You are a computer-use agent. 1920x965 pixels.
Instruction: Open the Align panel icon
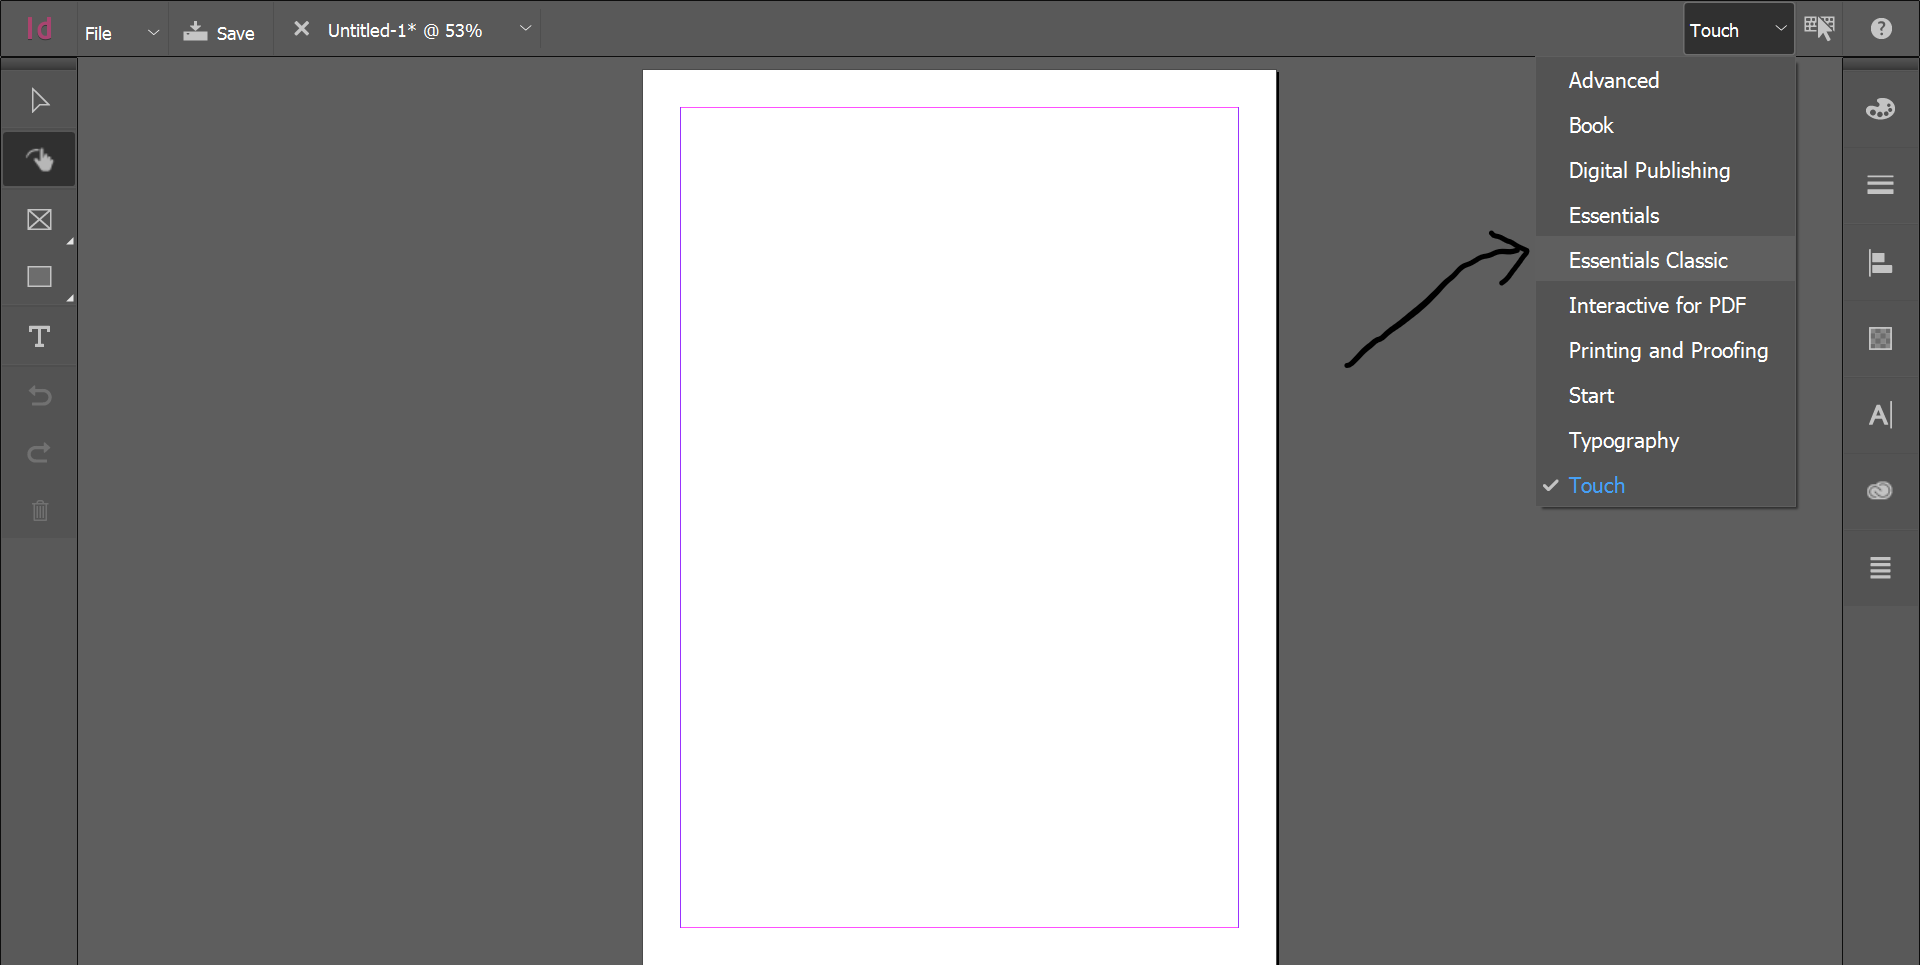click(1880, 263)
